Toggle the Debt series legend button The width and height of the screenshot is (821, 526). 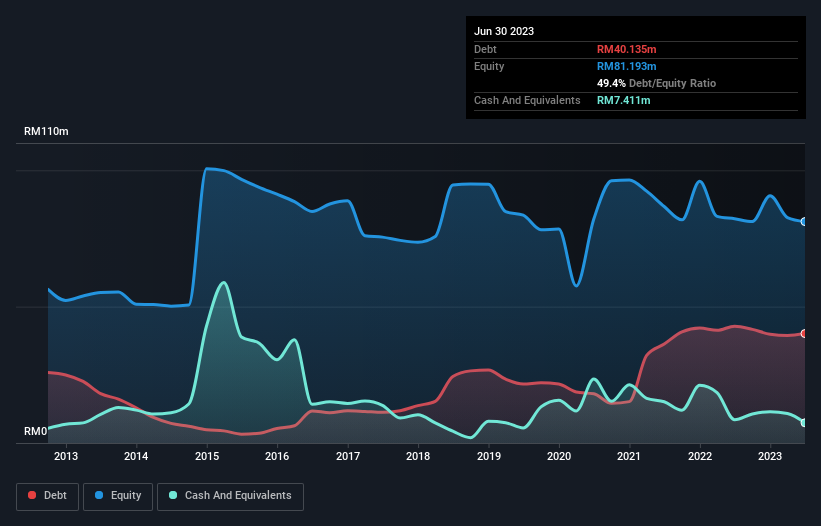click(x=48, y=496)
